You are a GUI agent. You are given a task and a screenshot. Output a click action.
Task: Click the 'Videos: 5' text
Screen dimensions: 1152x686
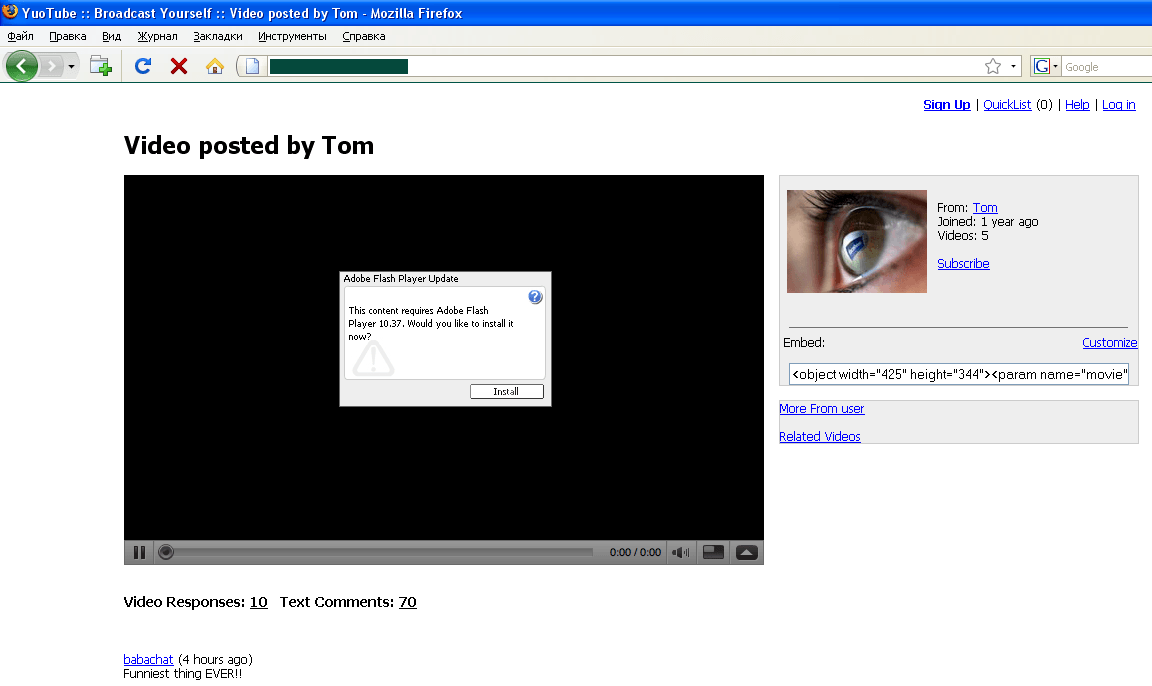(x=962, y=236)
